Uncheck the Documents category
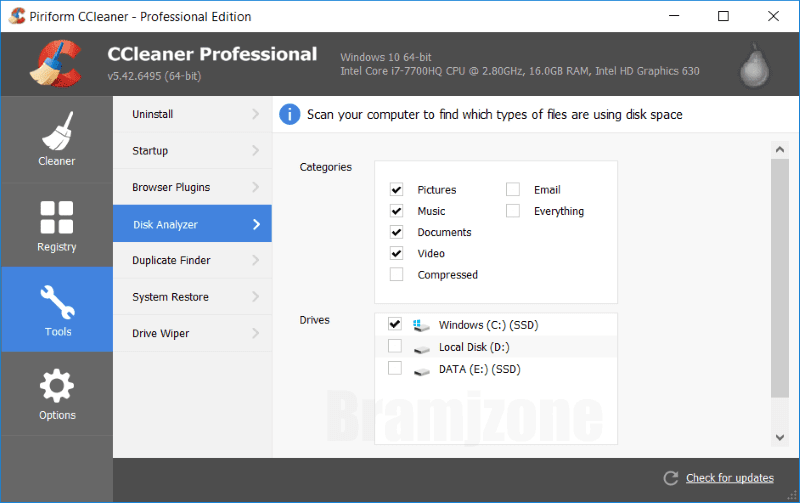 point(396,232)
